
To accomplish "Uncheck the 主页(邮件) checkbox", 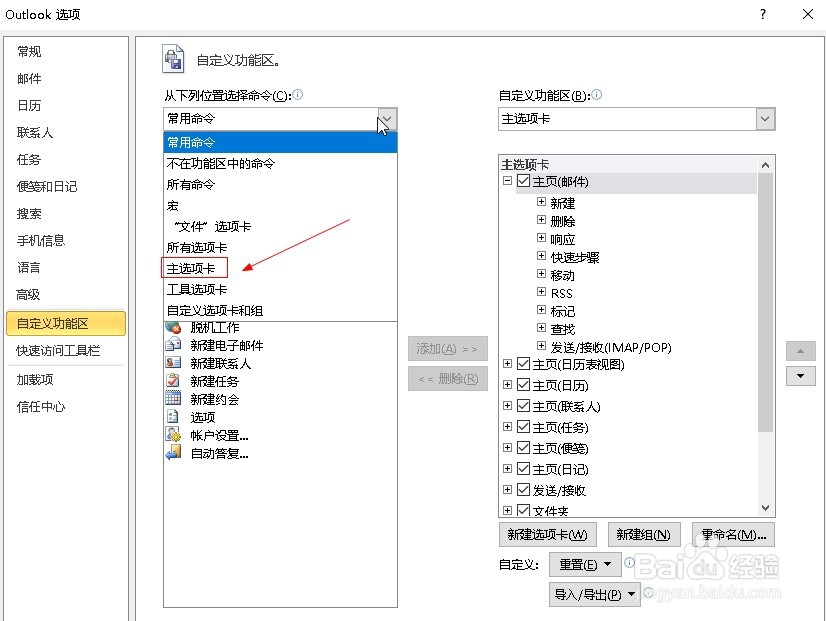I will pos(523,181).
